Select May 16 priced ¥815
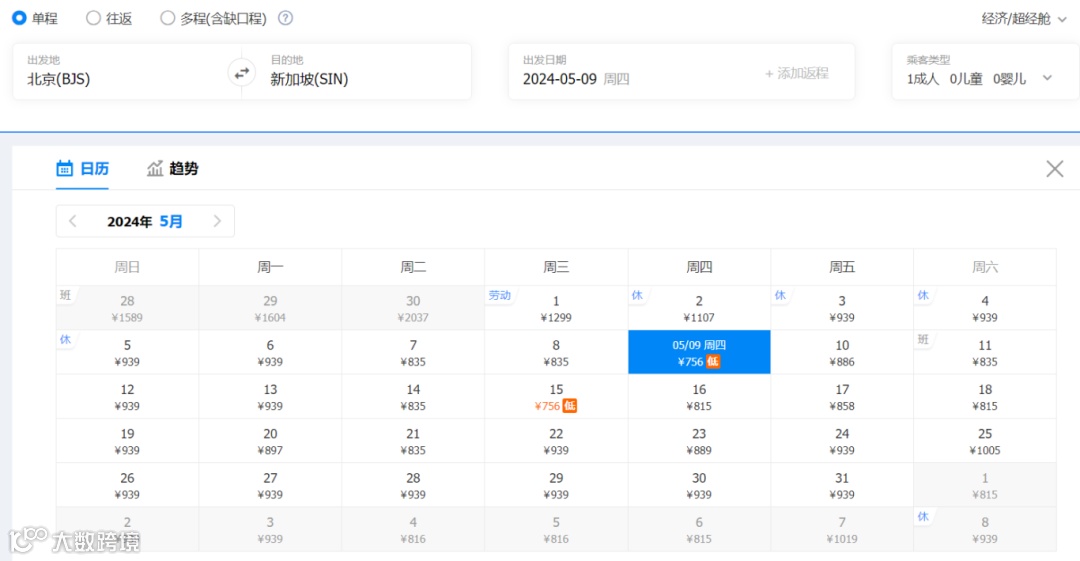Image resolution: width=1080 pixels, height=561 pixels. (x=699, y=396)
